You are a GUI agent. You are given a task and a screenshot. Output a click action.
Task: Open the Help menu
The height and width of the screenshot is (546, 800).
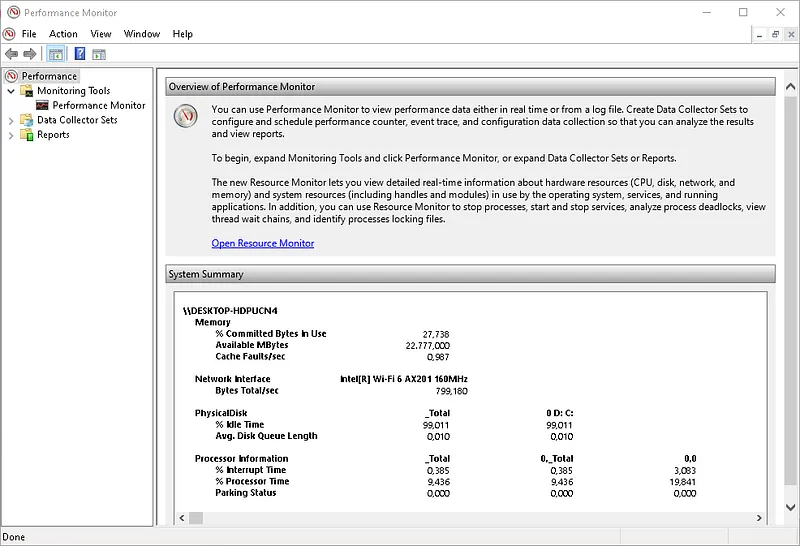pyautogui.click(x=182, y=34)
